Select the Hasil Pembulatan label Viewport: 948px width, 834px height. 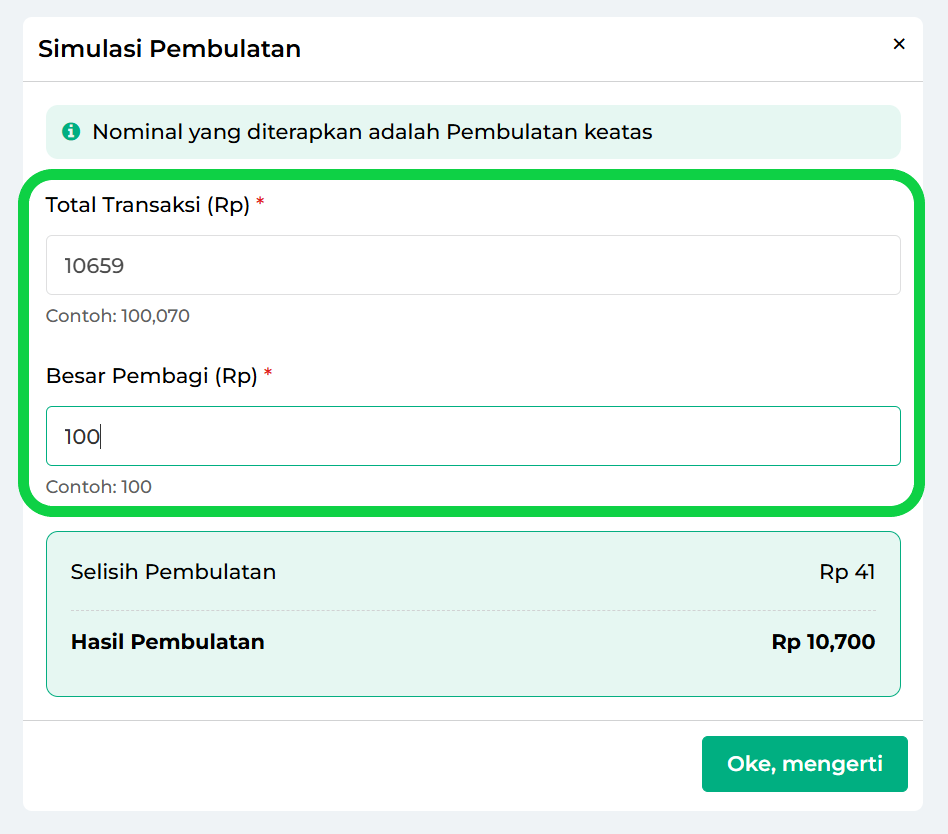tap(168, 642)
